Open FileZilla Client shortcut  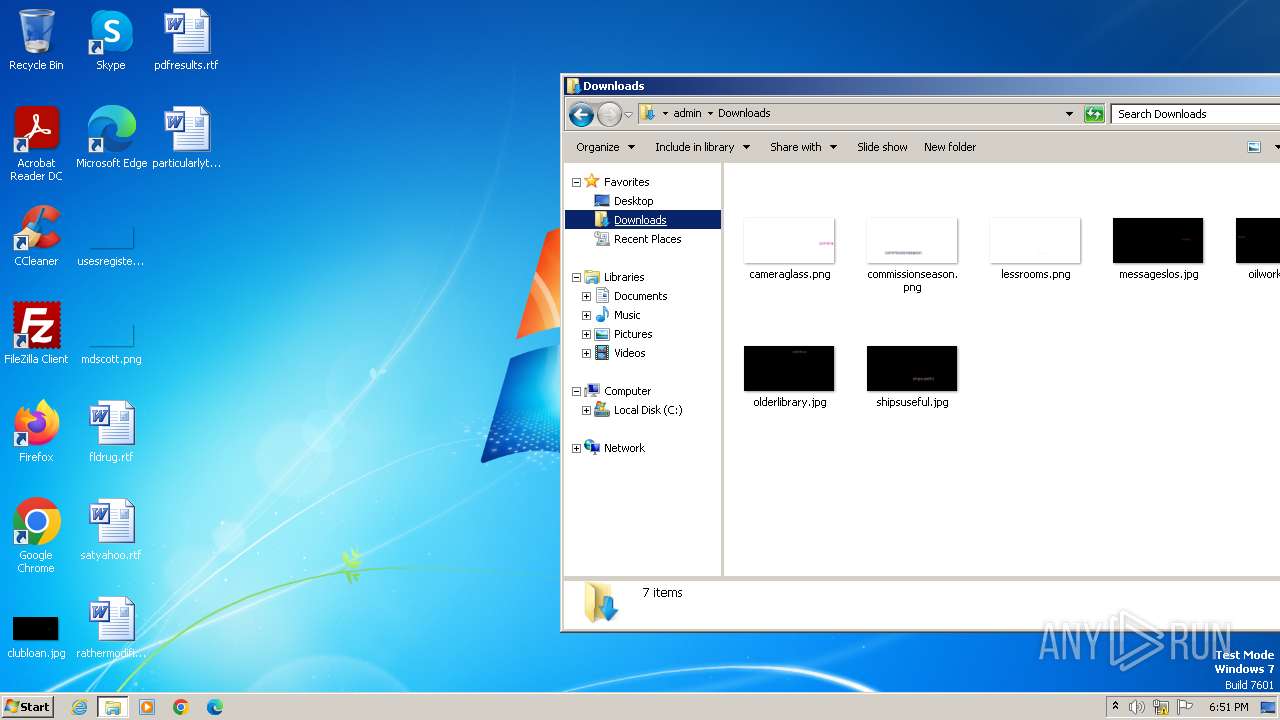click(x=36, y=334)
